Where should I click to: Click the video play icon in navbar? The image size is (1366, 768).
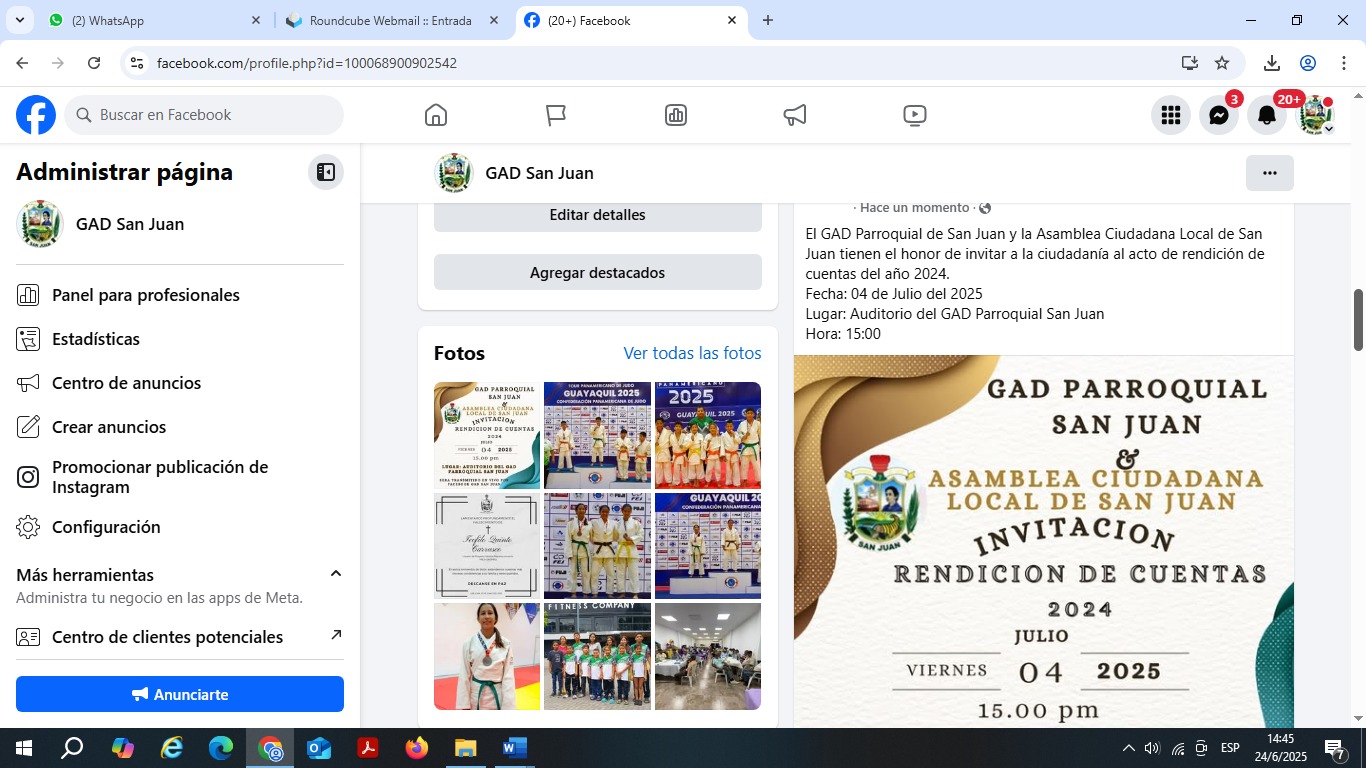[914, 115]
